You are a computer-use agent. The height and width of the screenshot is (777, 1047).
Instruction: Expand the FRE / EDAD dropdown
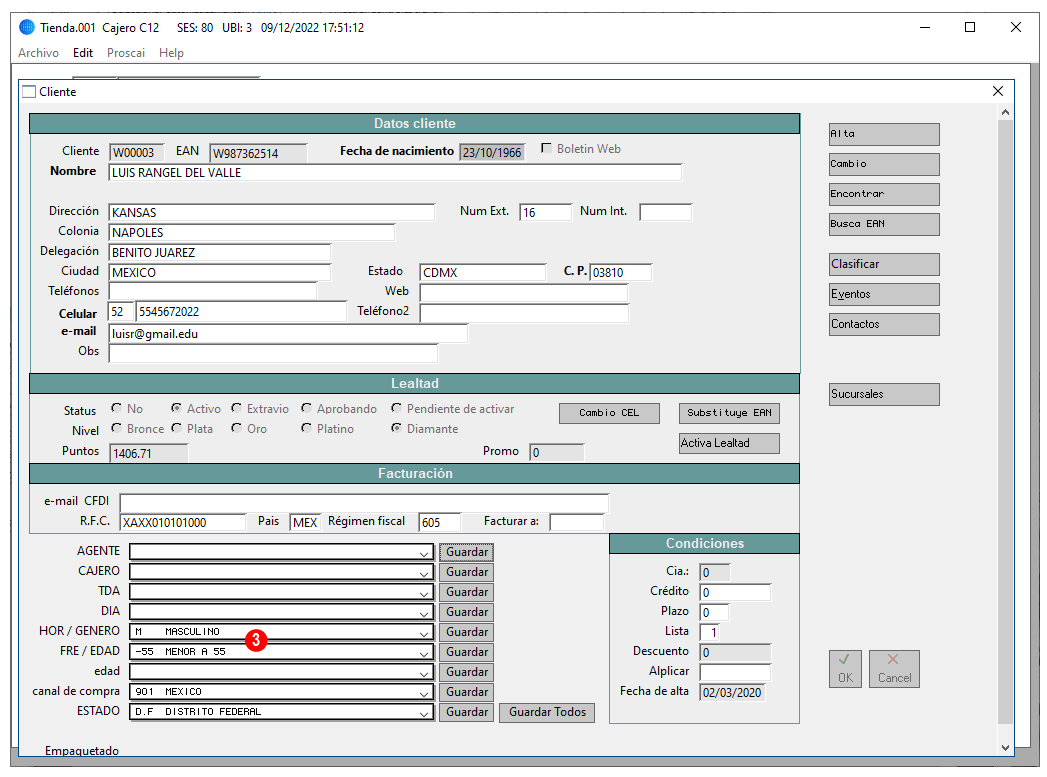click(424, 653)
